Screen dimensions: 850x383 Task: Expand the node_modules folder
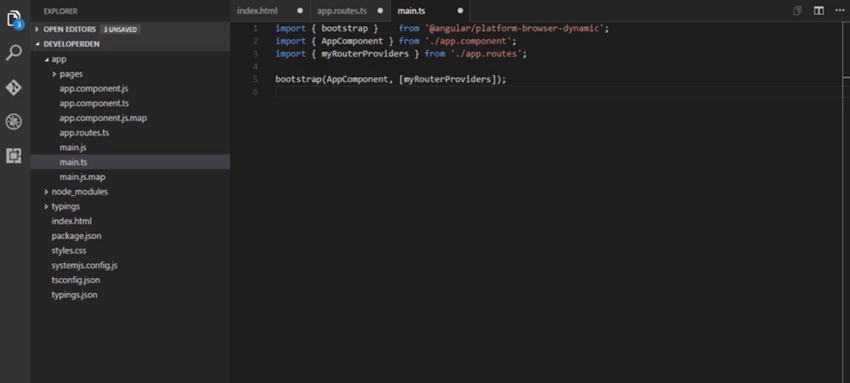tap(80, 192)
